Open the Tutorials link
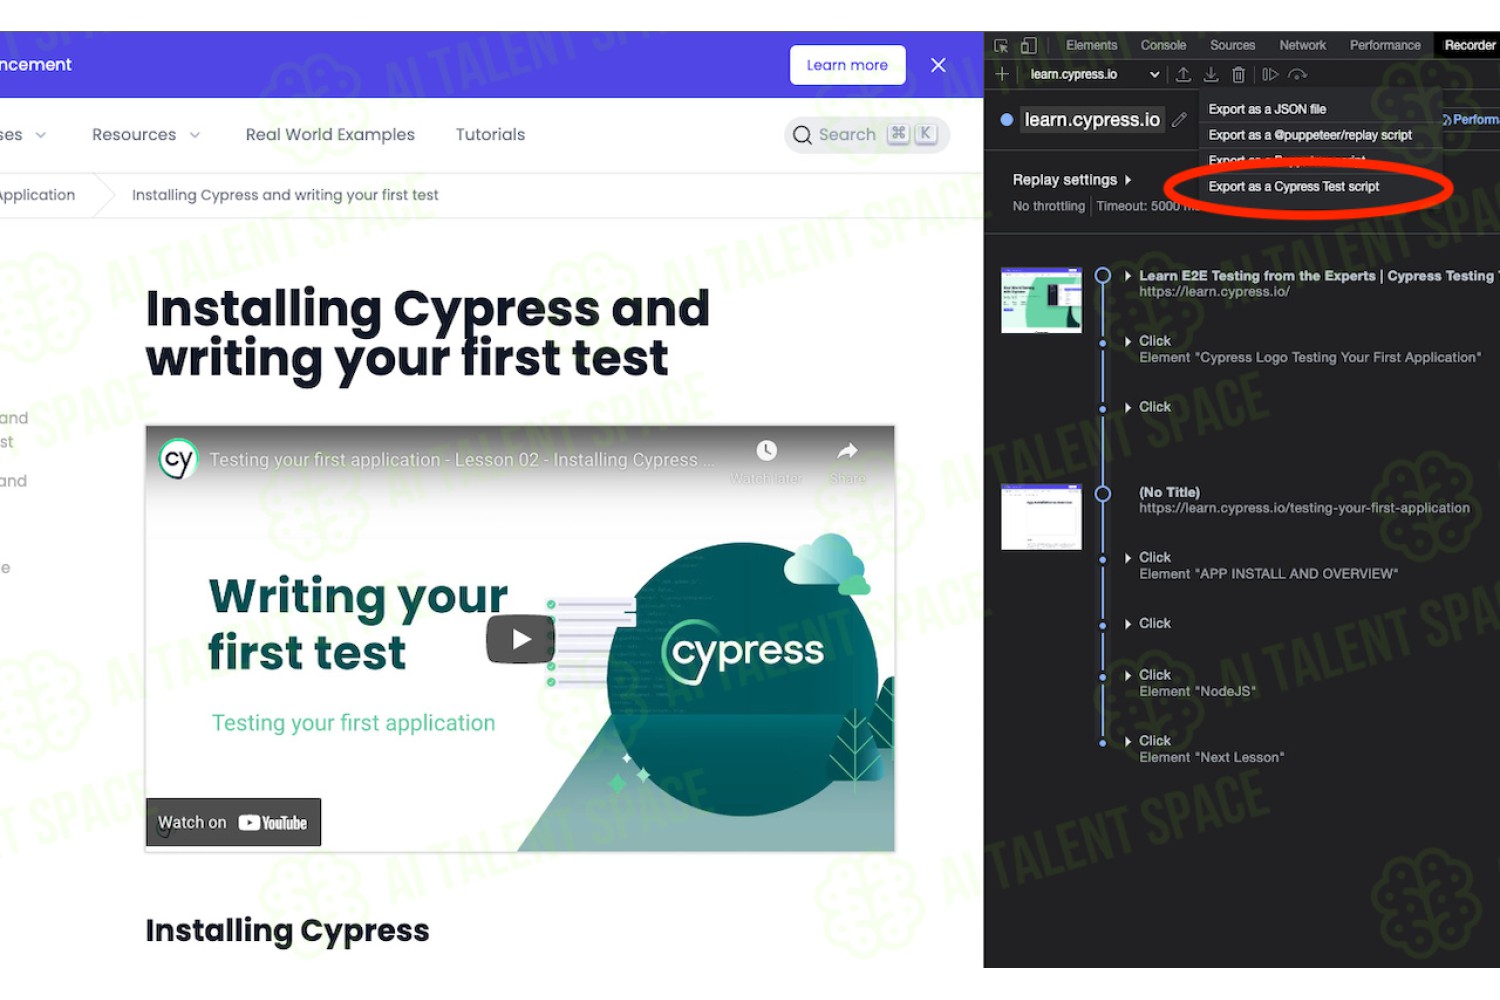 (490, 135)
